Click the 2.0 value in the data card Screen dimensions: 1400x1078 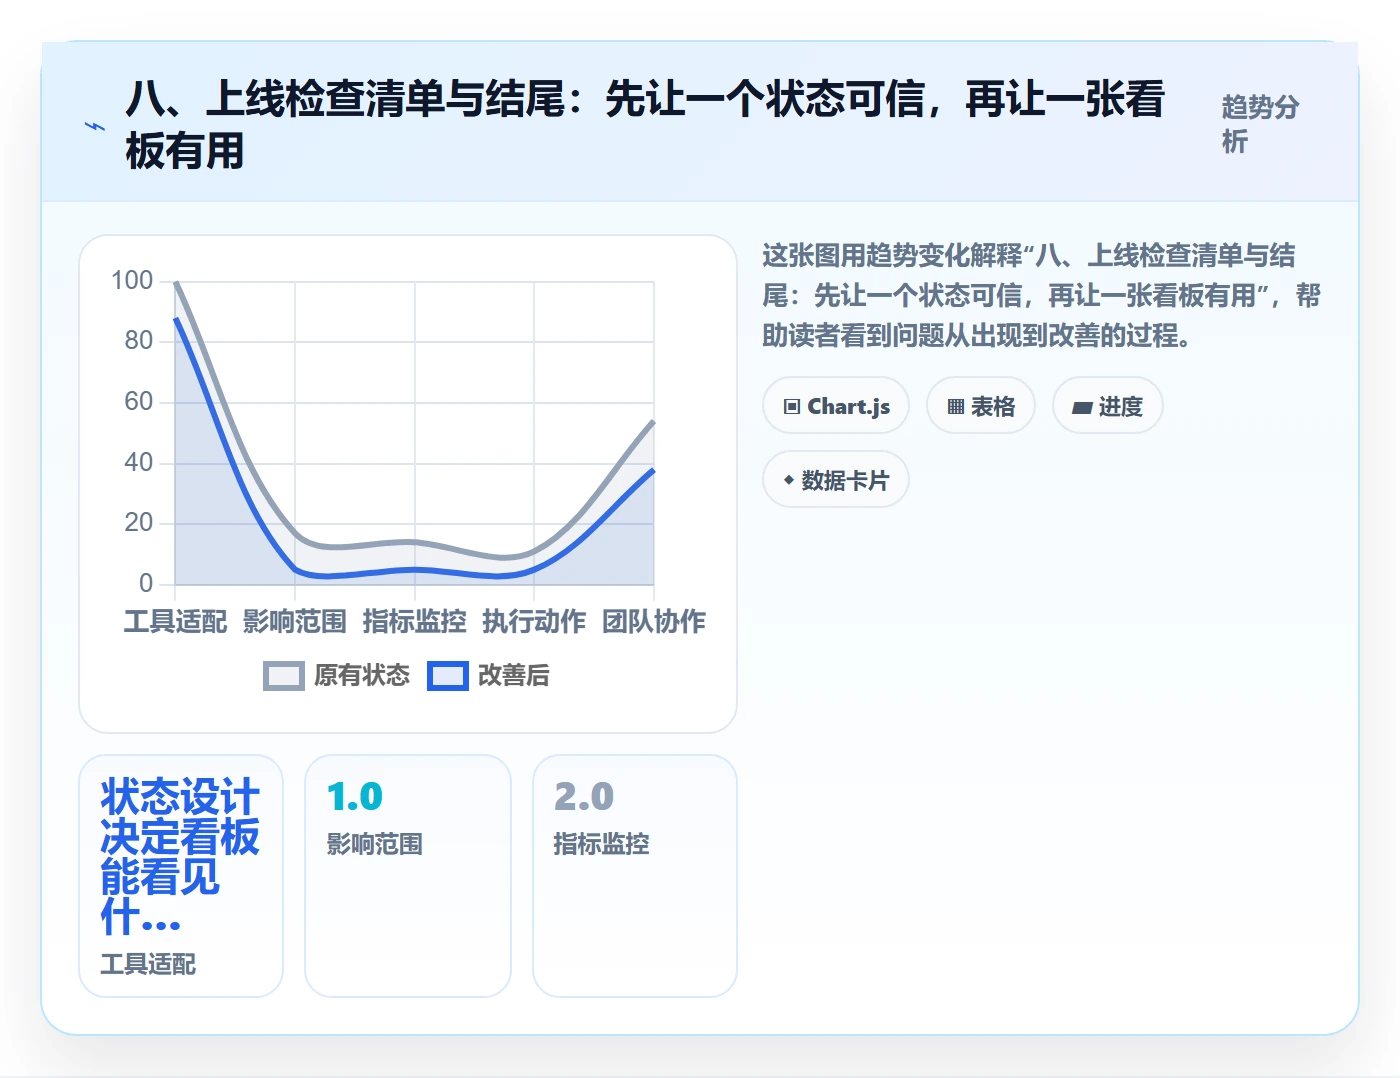[x=584, y=797]
